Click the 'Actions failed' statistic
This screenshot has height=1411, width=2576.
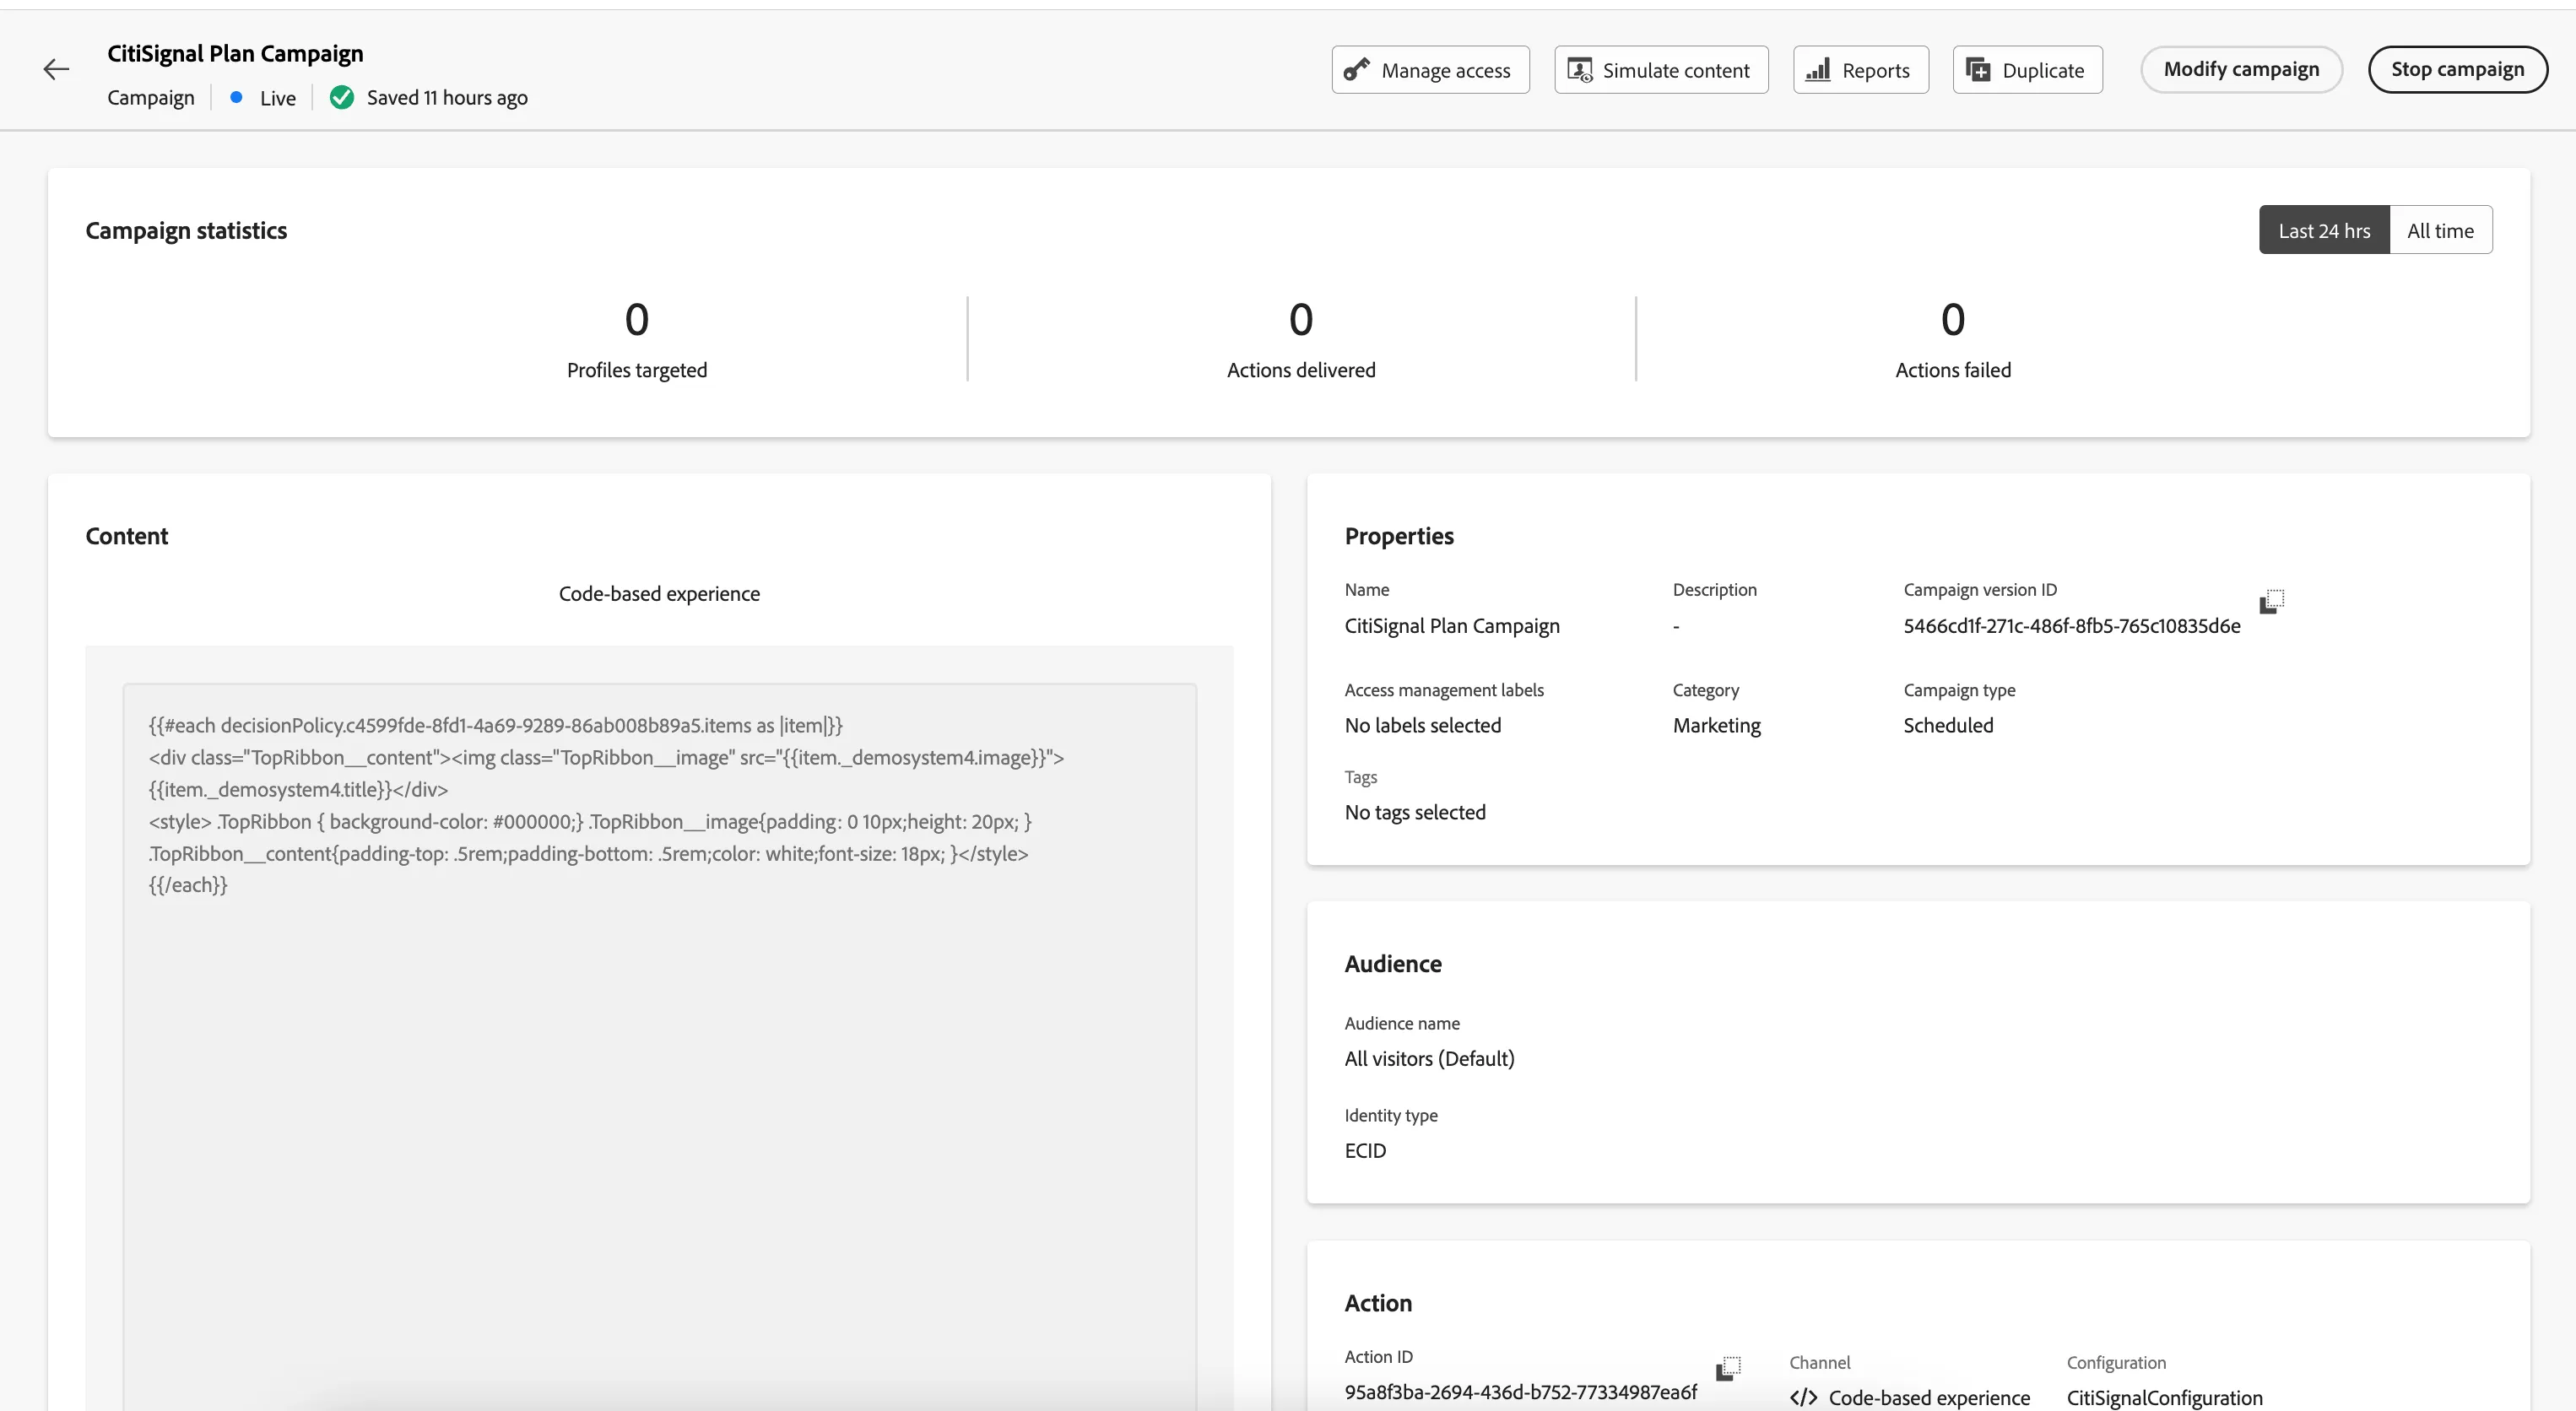point(1953,340)
